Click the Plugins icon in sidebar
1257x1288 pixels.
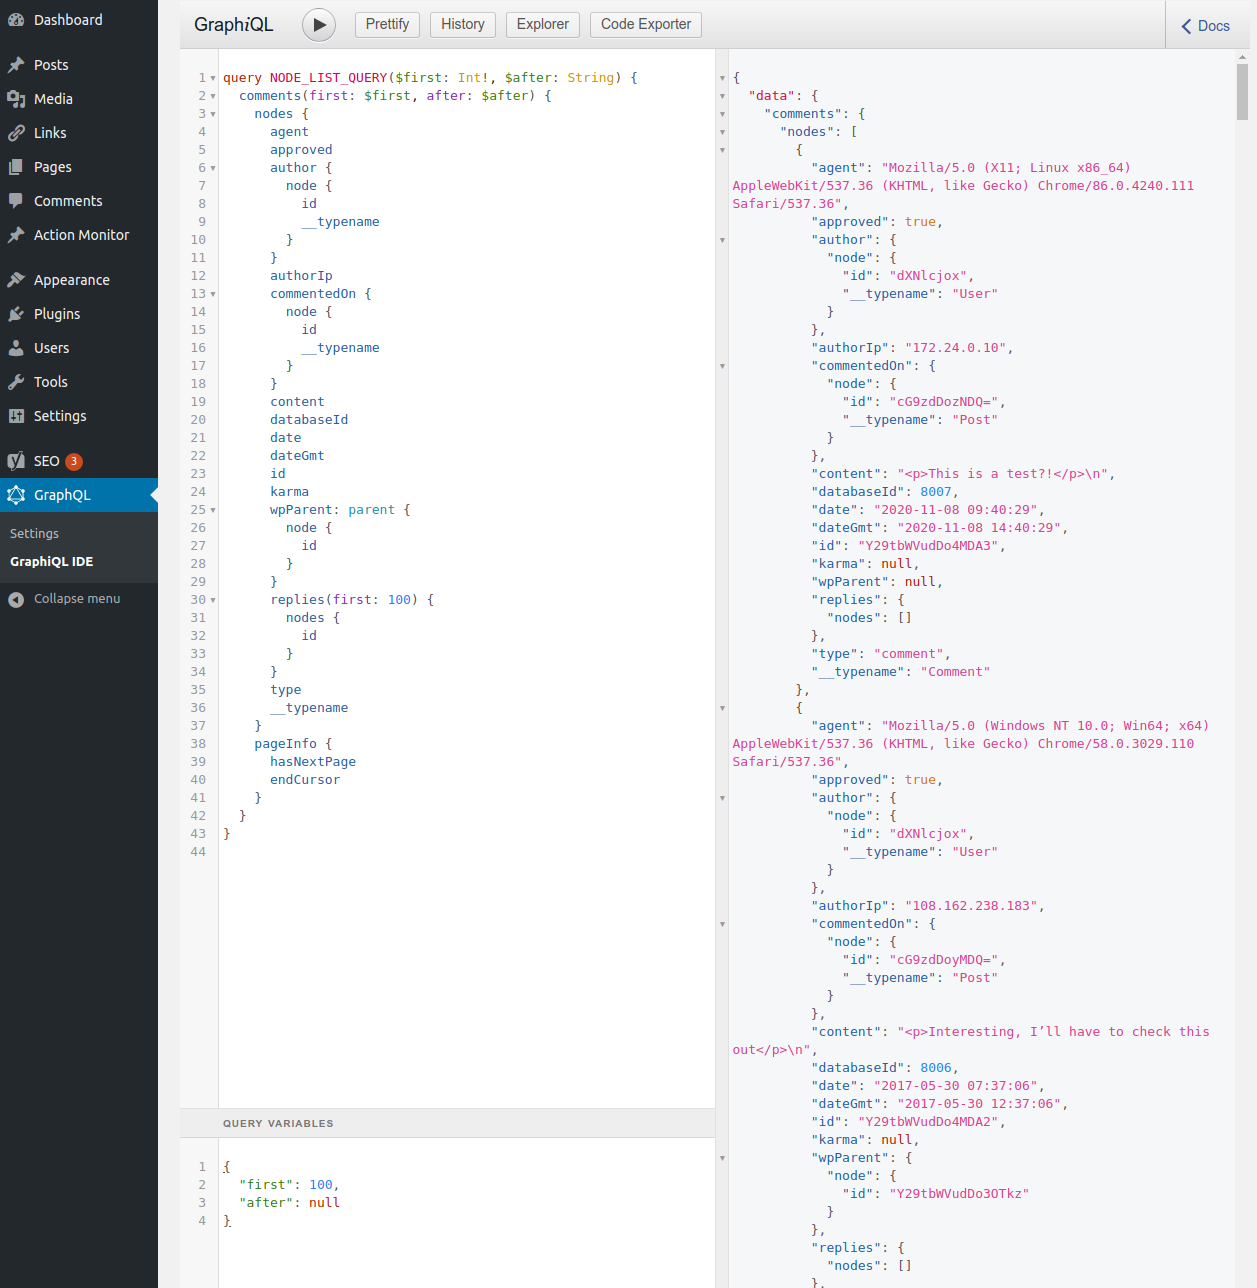click(16, 314)
